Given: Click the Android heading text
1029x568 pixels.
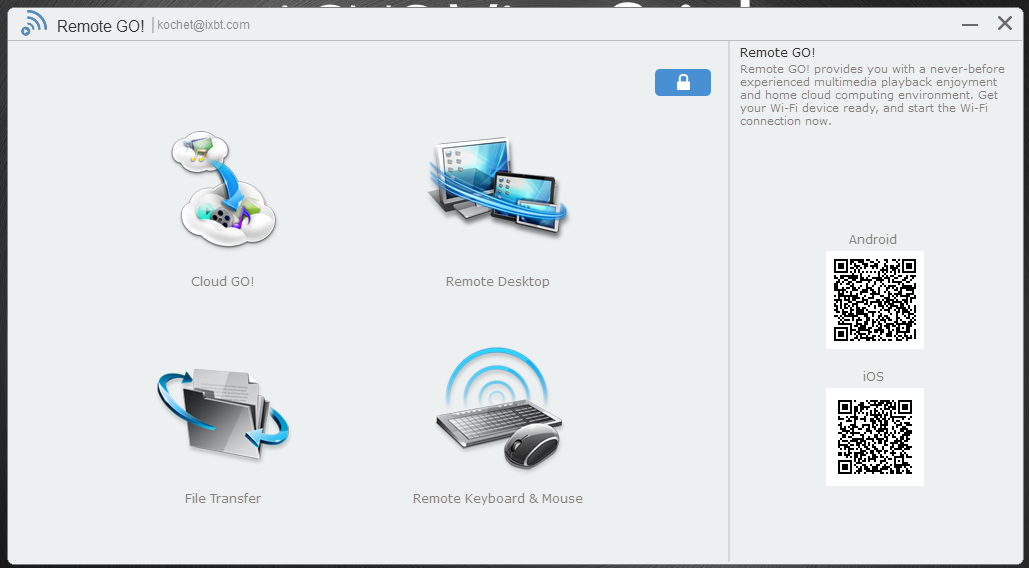Looking at the screenshot, I should pos(873,239).
